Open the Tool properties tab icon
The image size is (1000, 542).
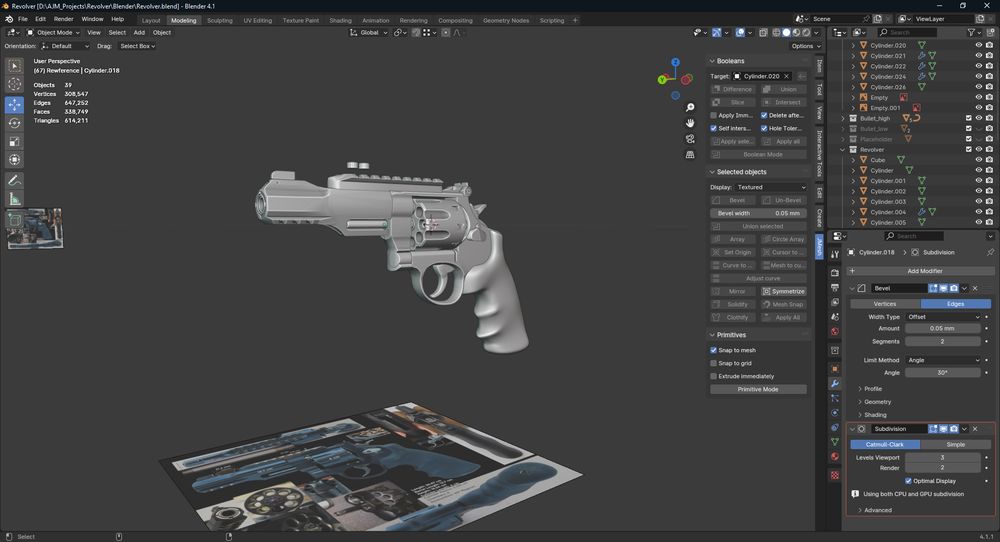835,254
